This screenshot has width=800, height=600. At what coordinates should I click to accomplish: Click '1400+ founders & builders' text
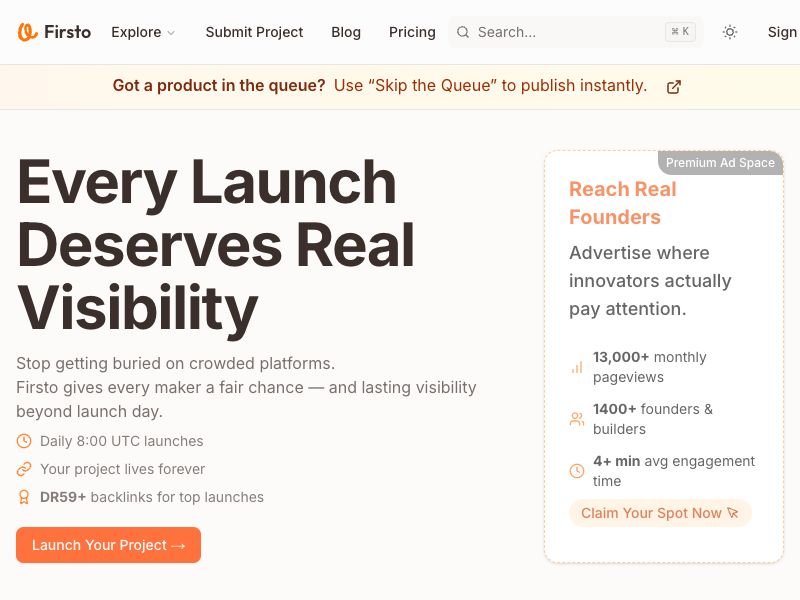click(653, 419)
